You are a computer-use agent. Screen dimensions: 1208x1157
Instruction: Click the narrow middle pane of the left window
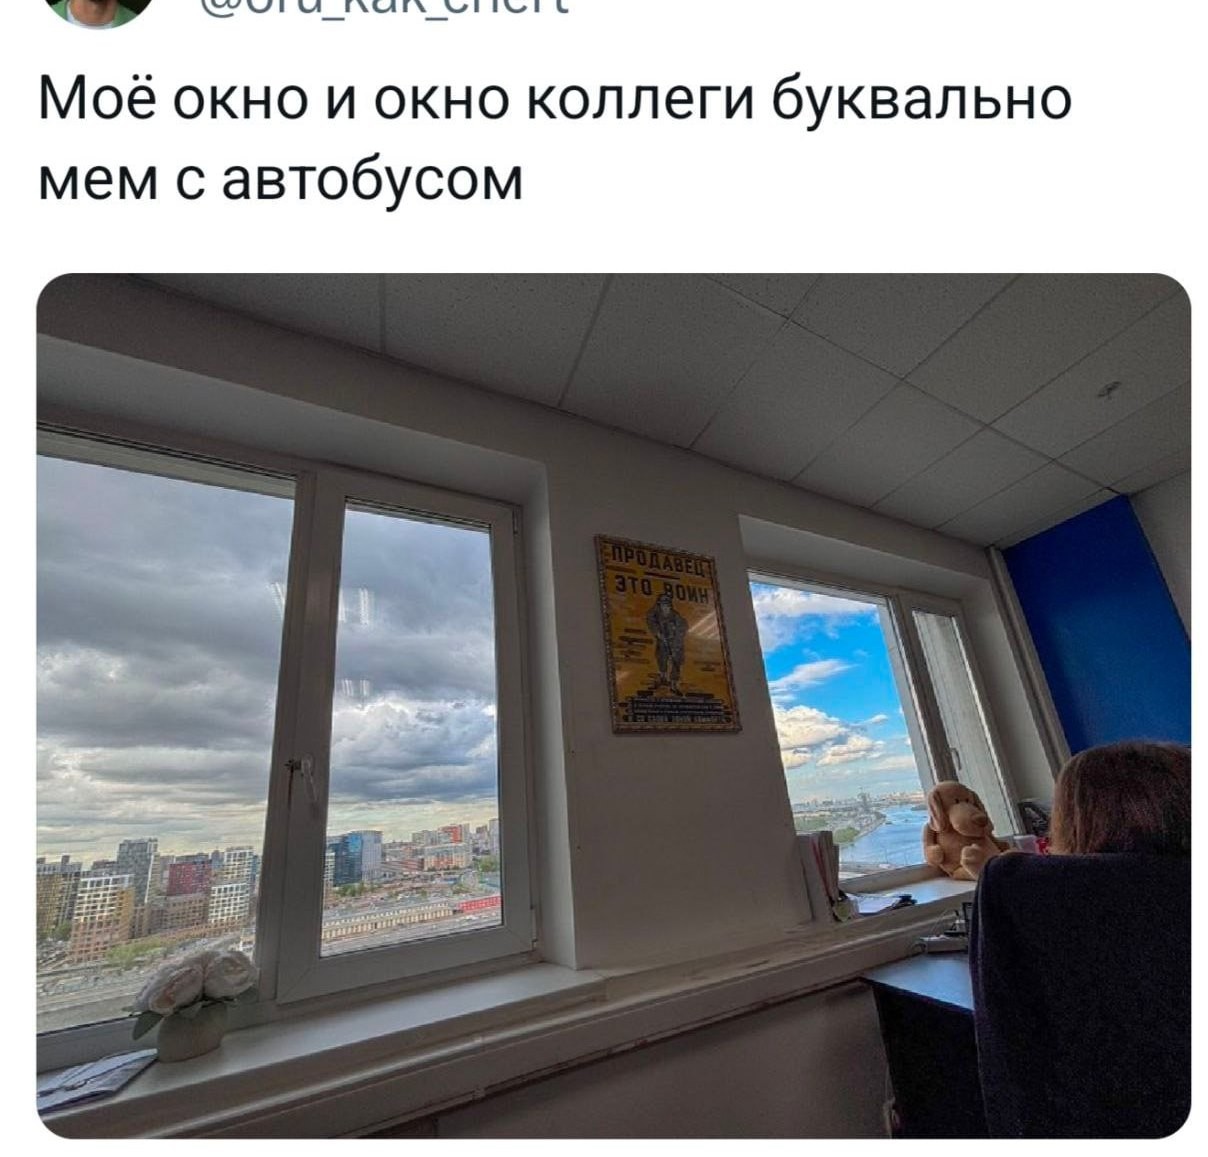tap(413, 729)
